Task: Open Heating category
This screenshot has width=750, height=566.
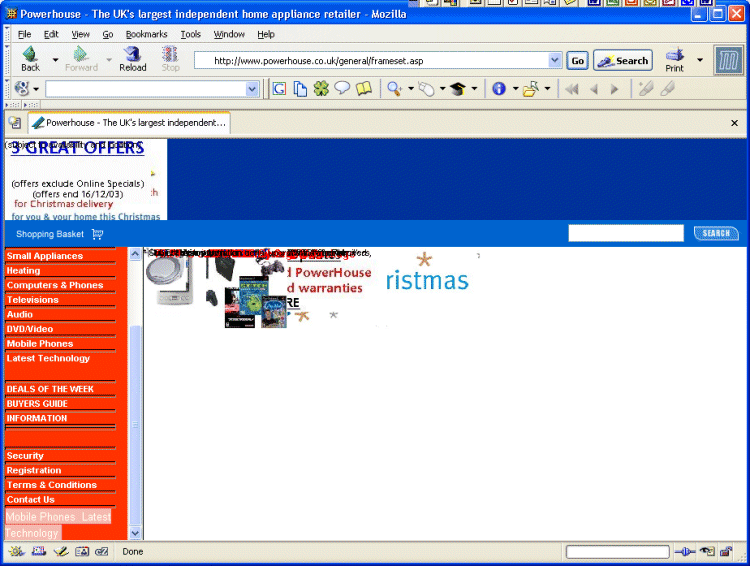Action: click(x=23, y=271)
